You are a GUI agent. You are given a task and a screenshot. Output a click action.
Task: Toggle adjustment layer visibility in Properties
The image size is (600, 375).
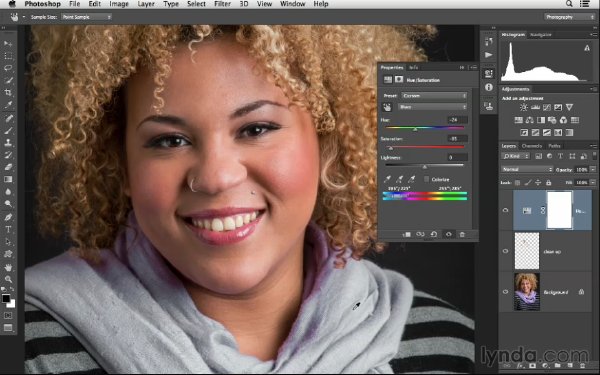point(448,234)
